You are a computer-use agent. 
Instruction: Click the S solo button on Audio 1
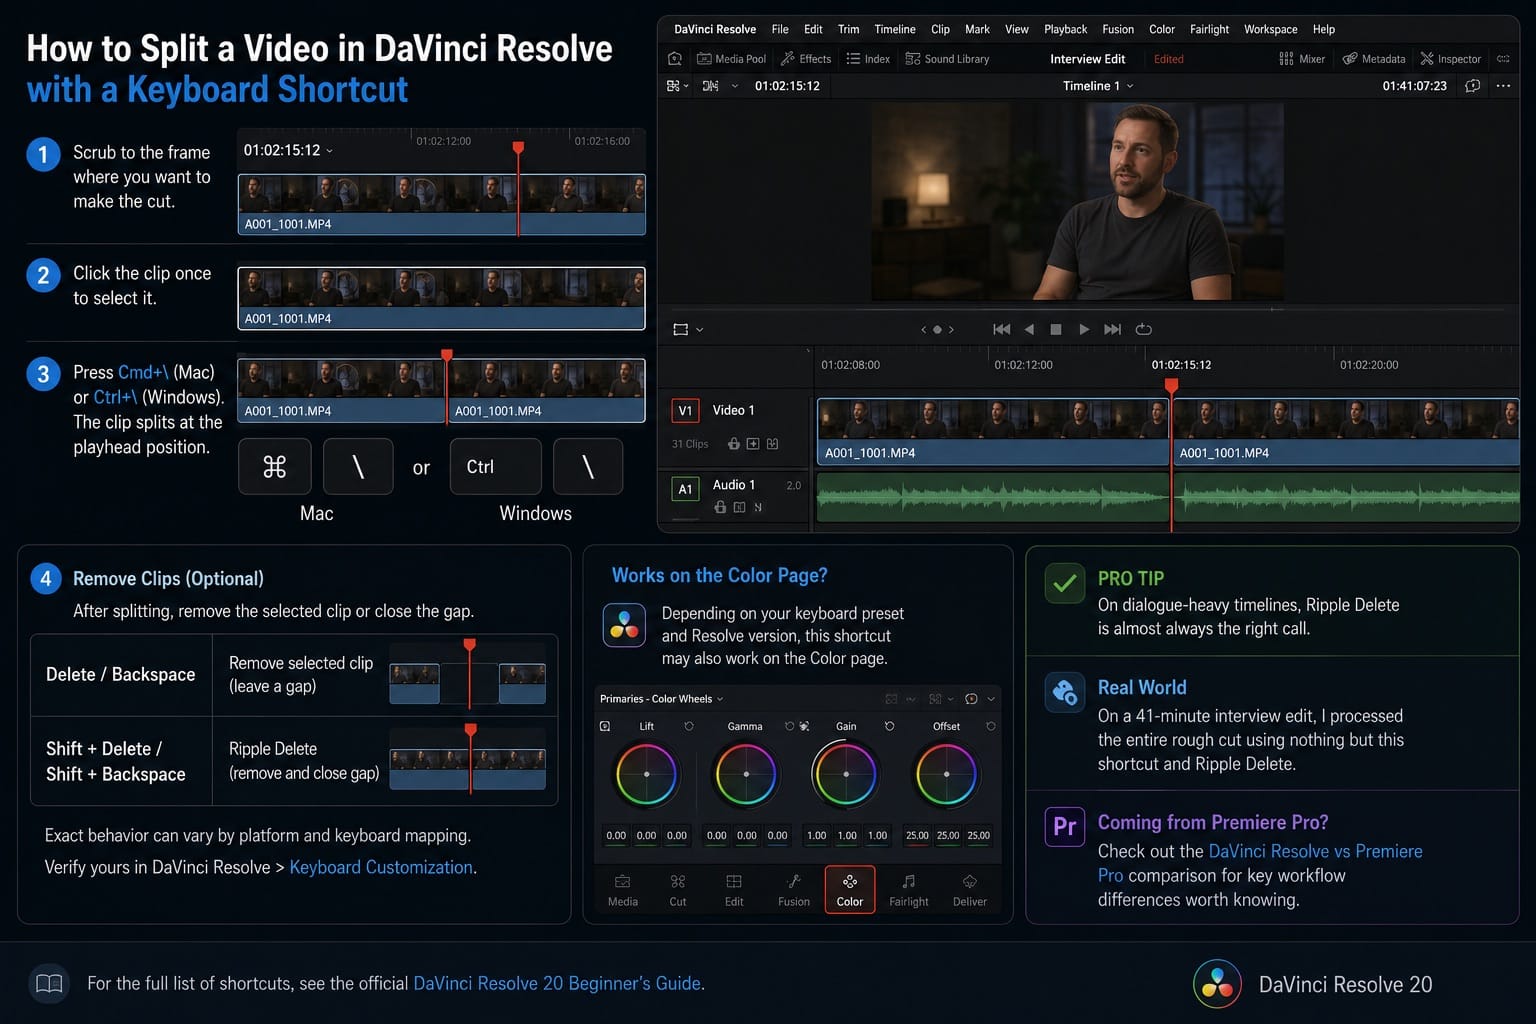click(758, 507)
